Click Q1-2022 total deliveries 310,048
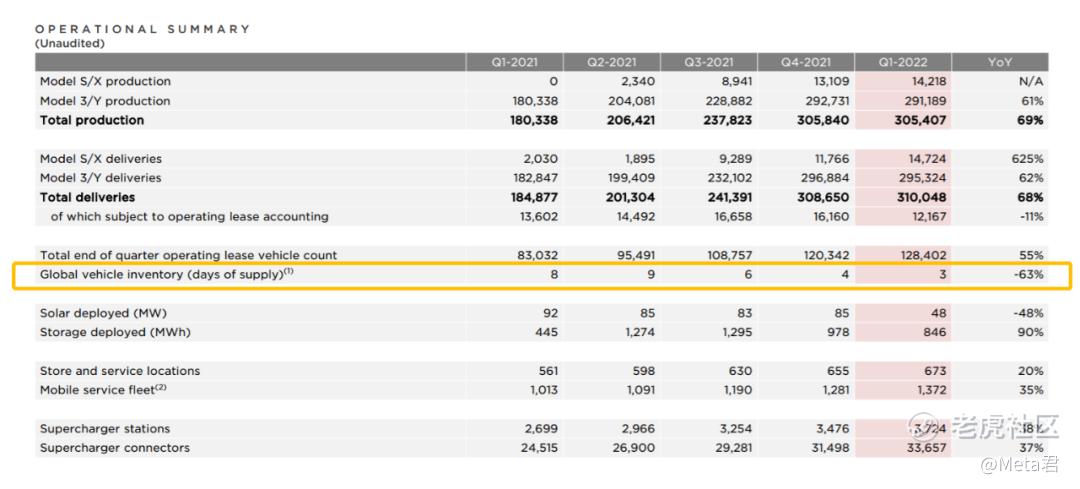This screenshot has width=1080, height=489. tap(922, 197)
